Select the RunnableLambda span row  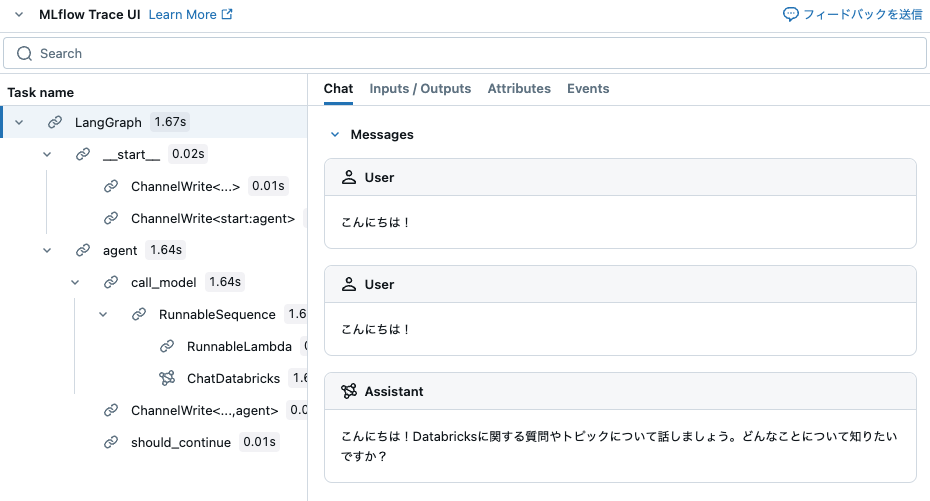click(154, 346)
